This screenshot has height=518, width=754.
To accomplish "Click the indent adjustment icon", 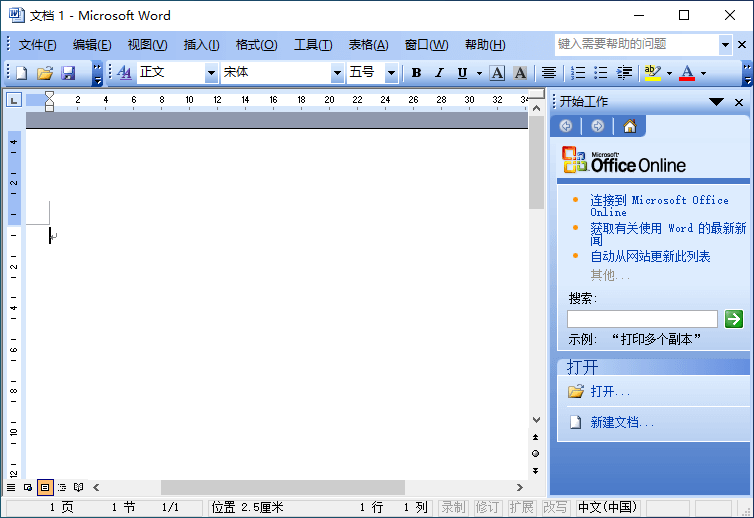I will coord(624,73).
